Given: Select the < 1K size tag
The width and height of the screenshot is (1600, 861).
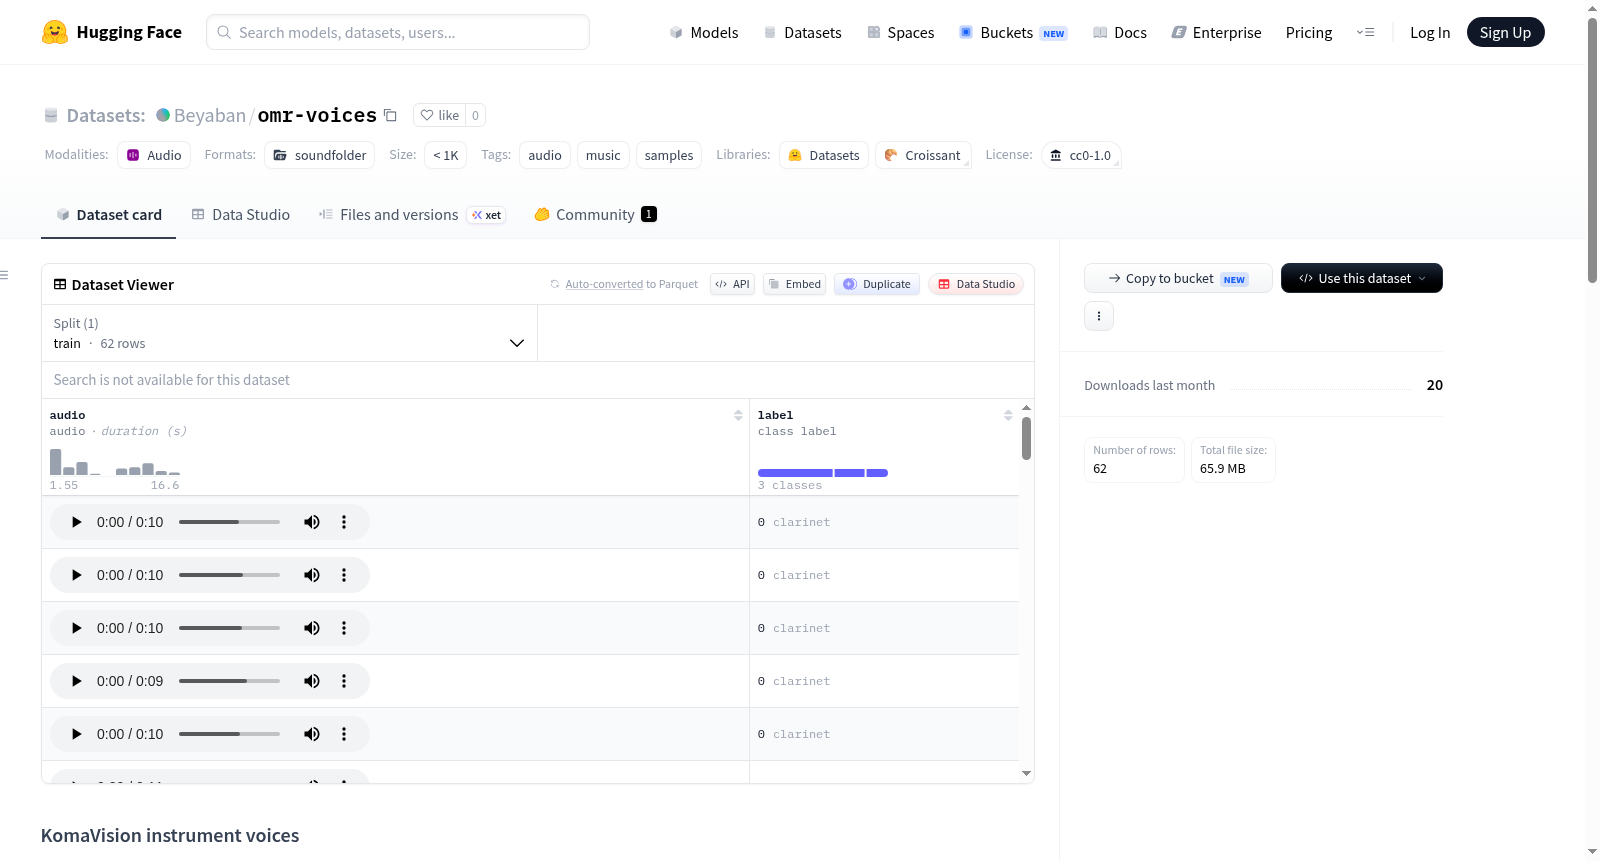Looking at the screenshot, I should (x=446, y=155).
